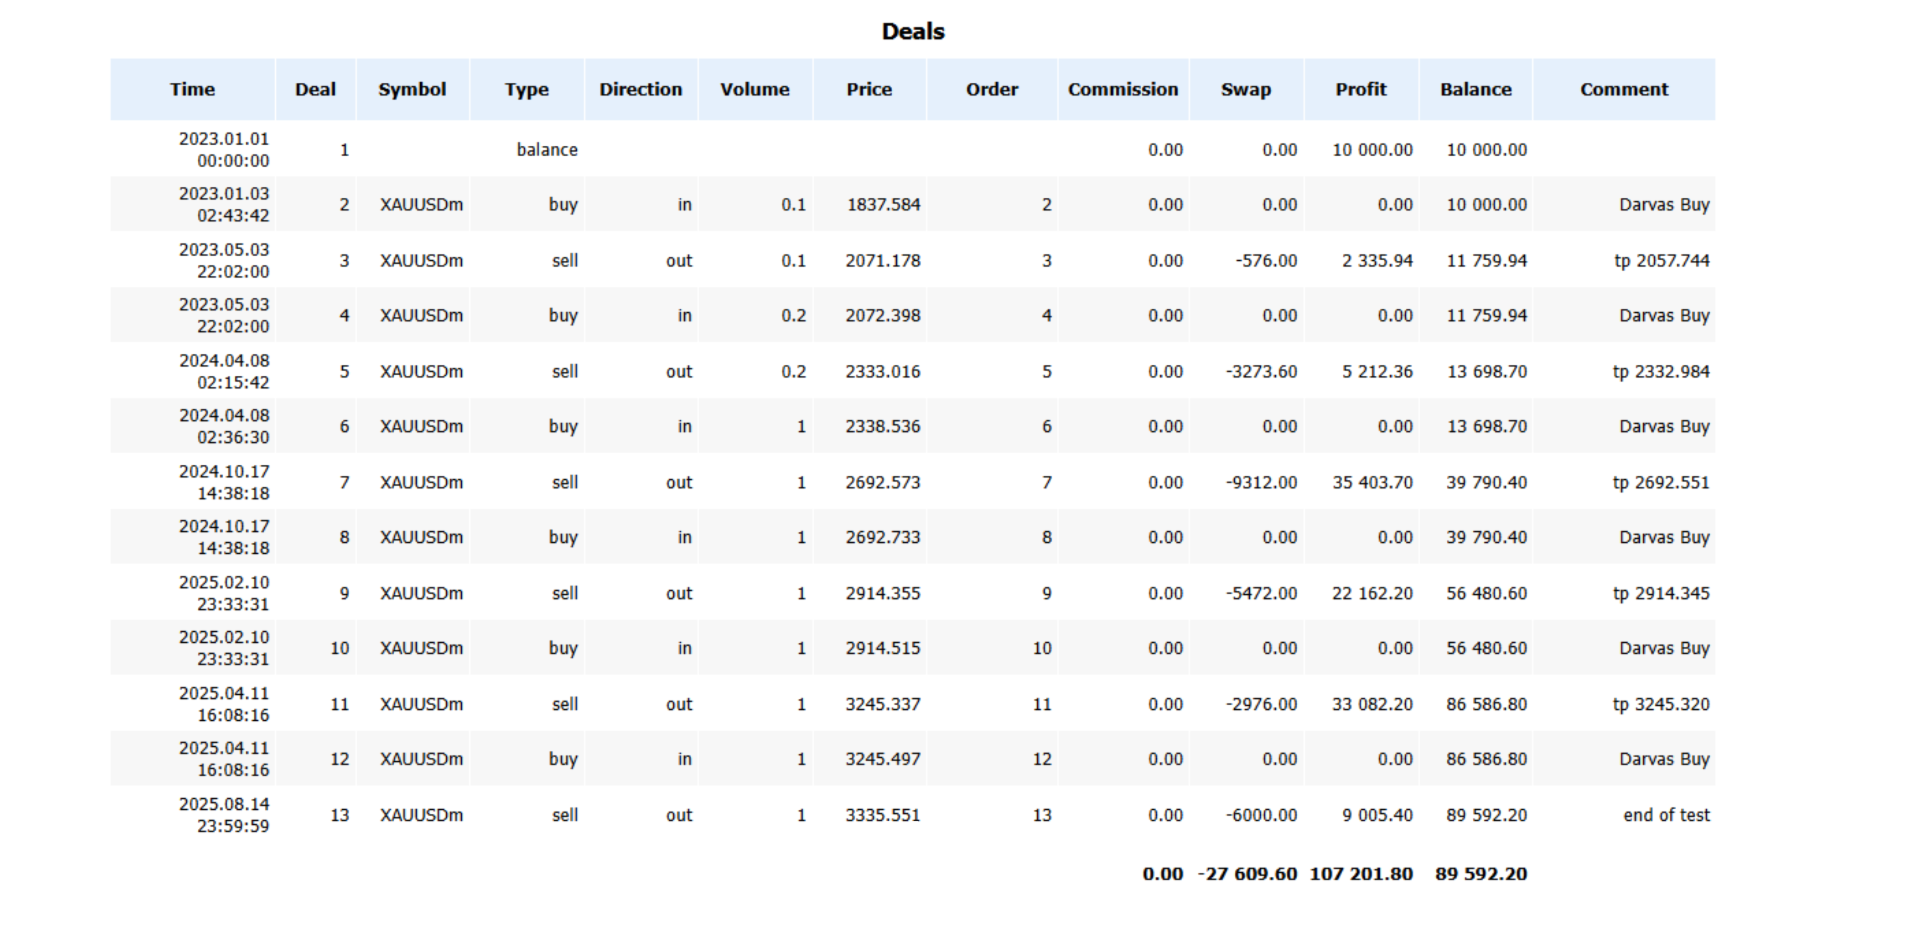Select price cell 2914.515
This screenshot has height=930, width=1912.
[x=883, y=649]
